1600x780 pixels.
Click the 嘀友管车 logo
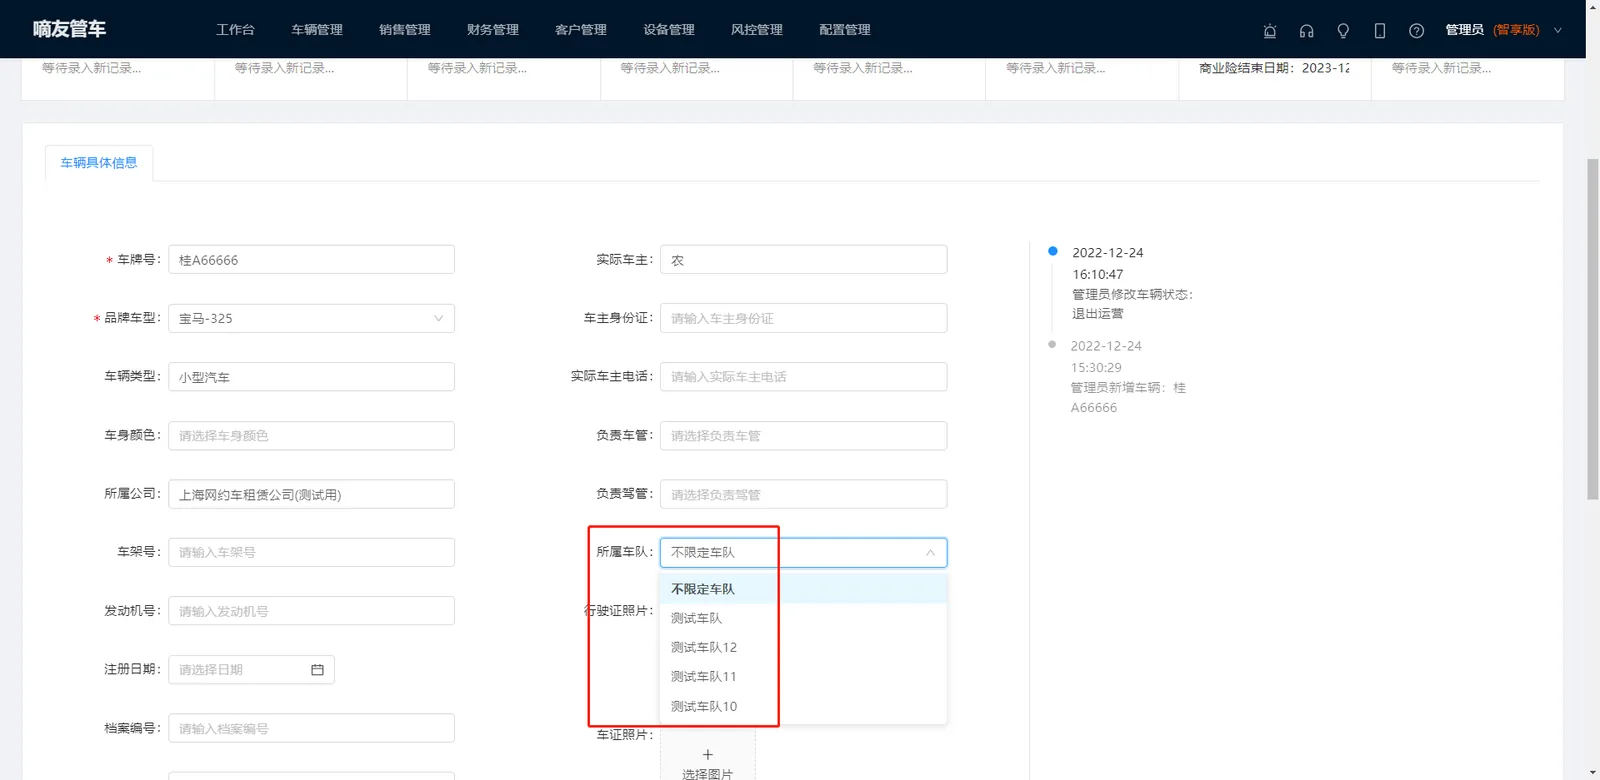pyautogui.click(x=69, y=29)
